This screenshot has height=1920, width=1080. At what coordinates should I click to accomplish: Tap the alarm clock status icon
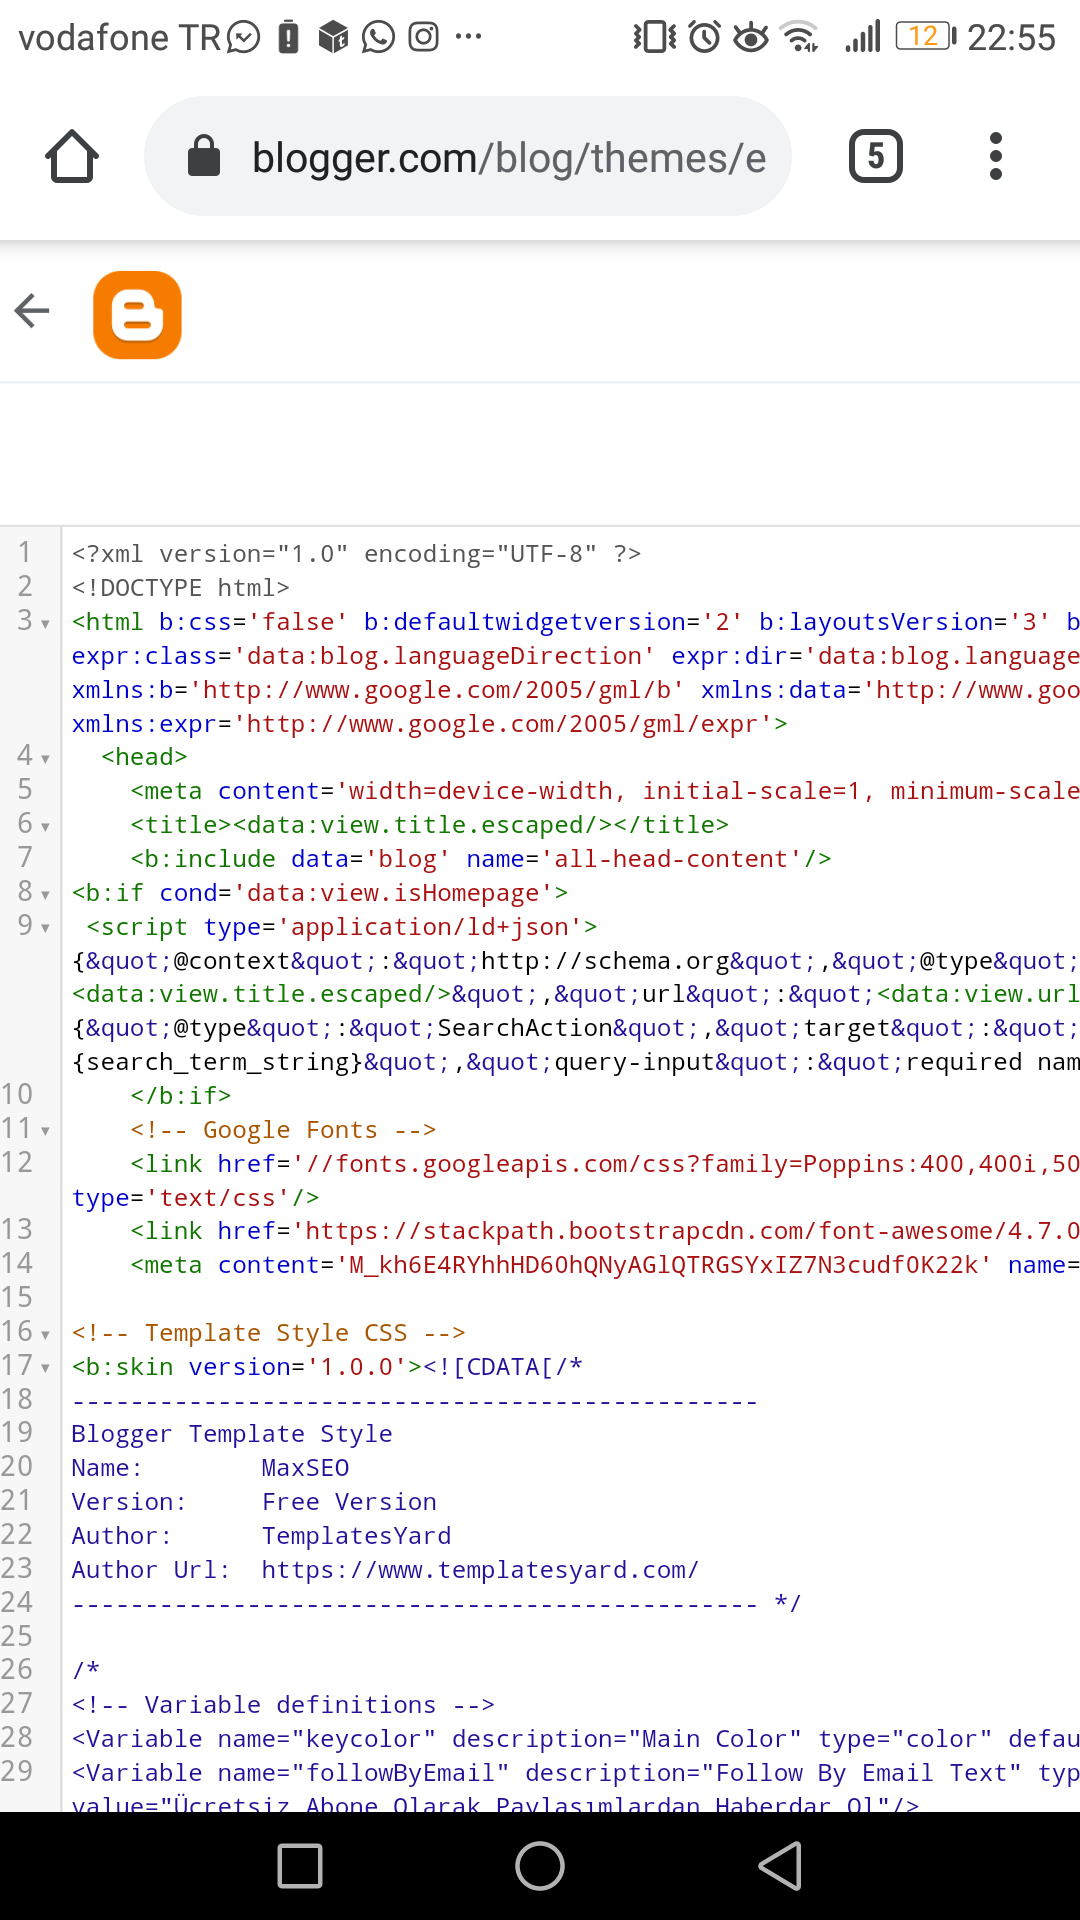coord(705,38)
